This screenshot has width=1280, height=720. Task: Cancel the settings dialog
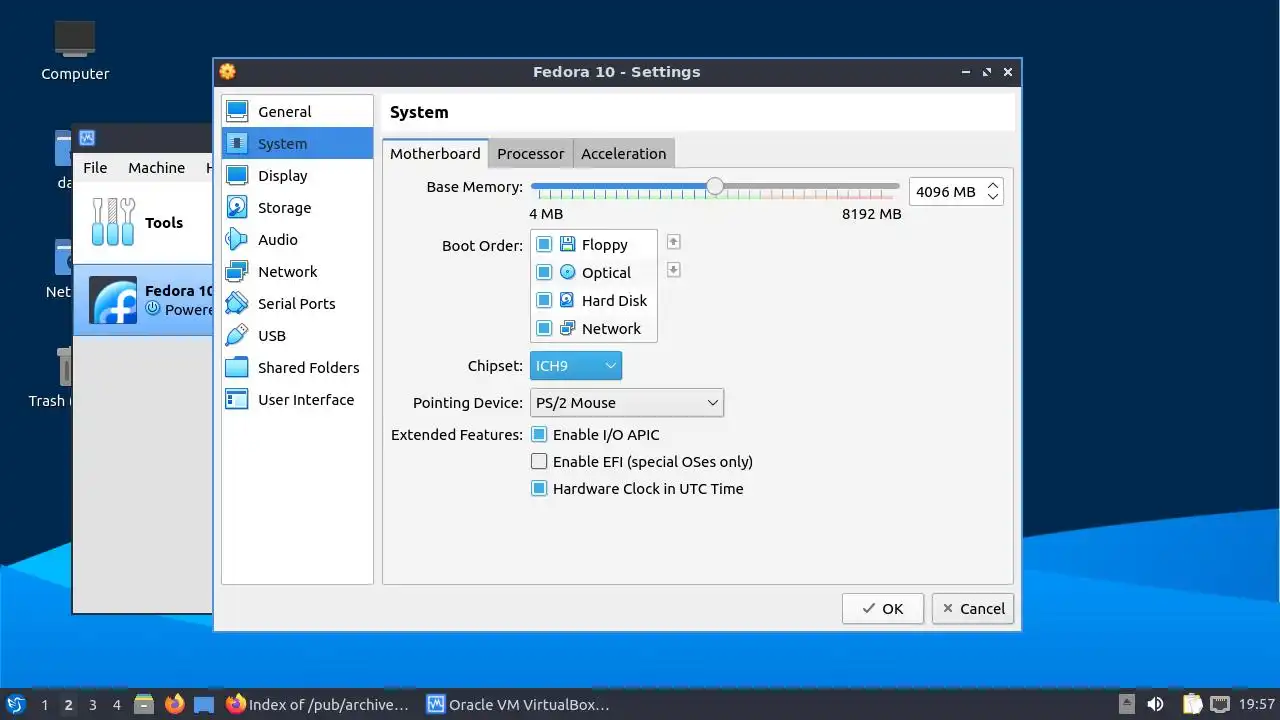pyautogui.click(x=973, y=609)
